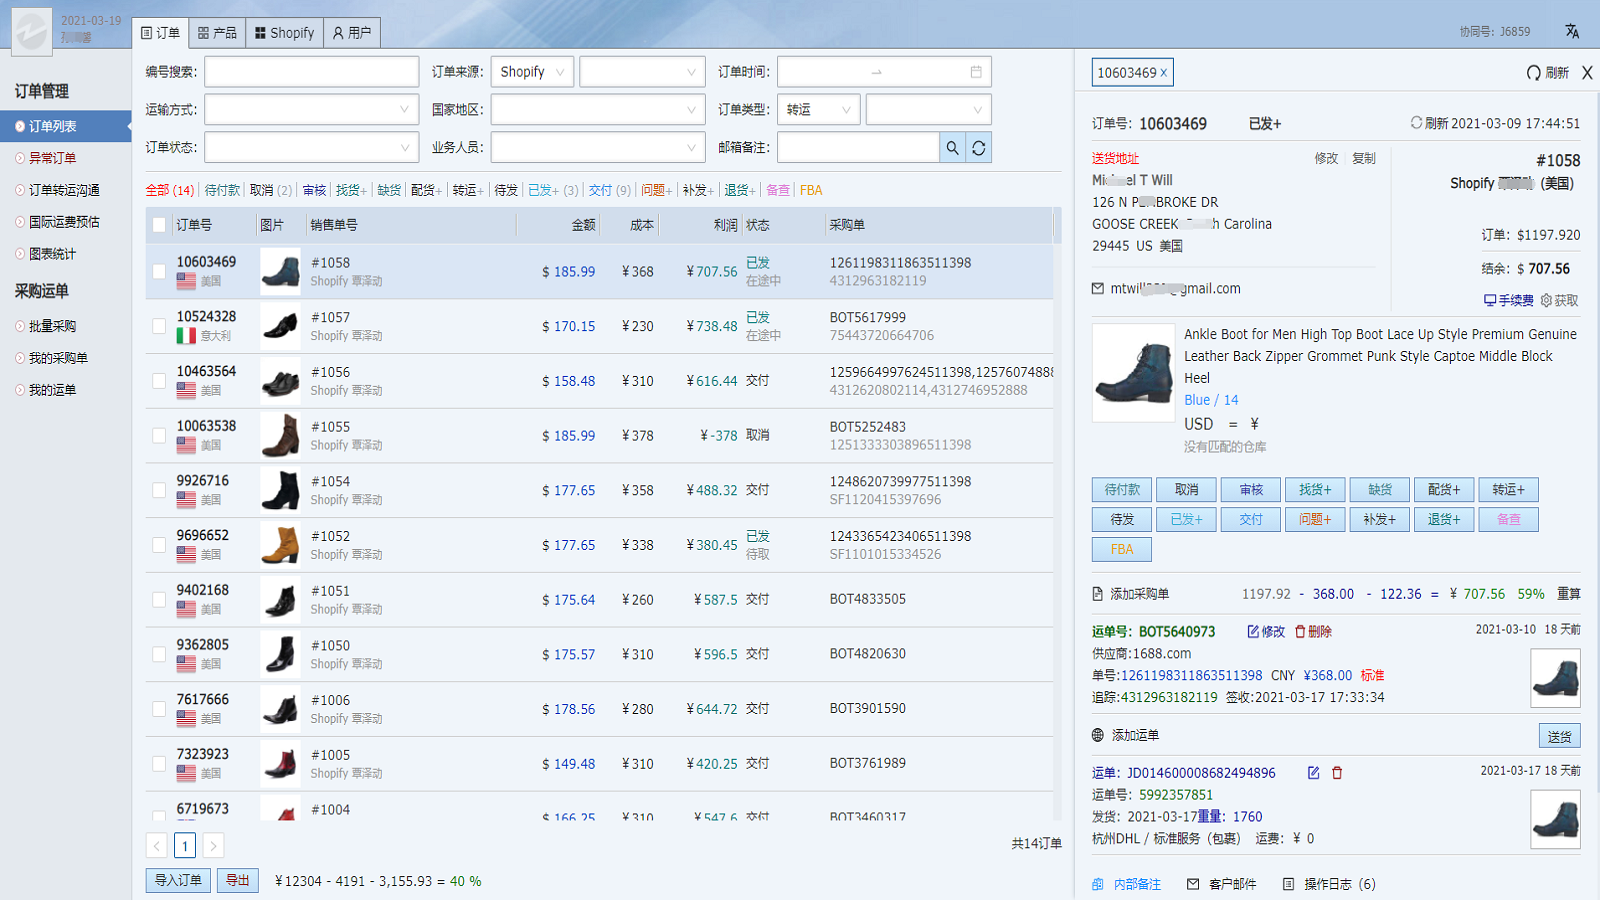
Task: Check the box for order 10524328
Action: 159,326
